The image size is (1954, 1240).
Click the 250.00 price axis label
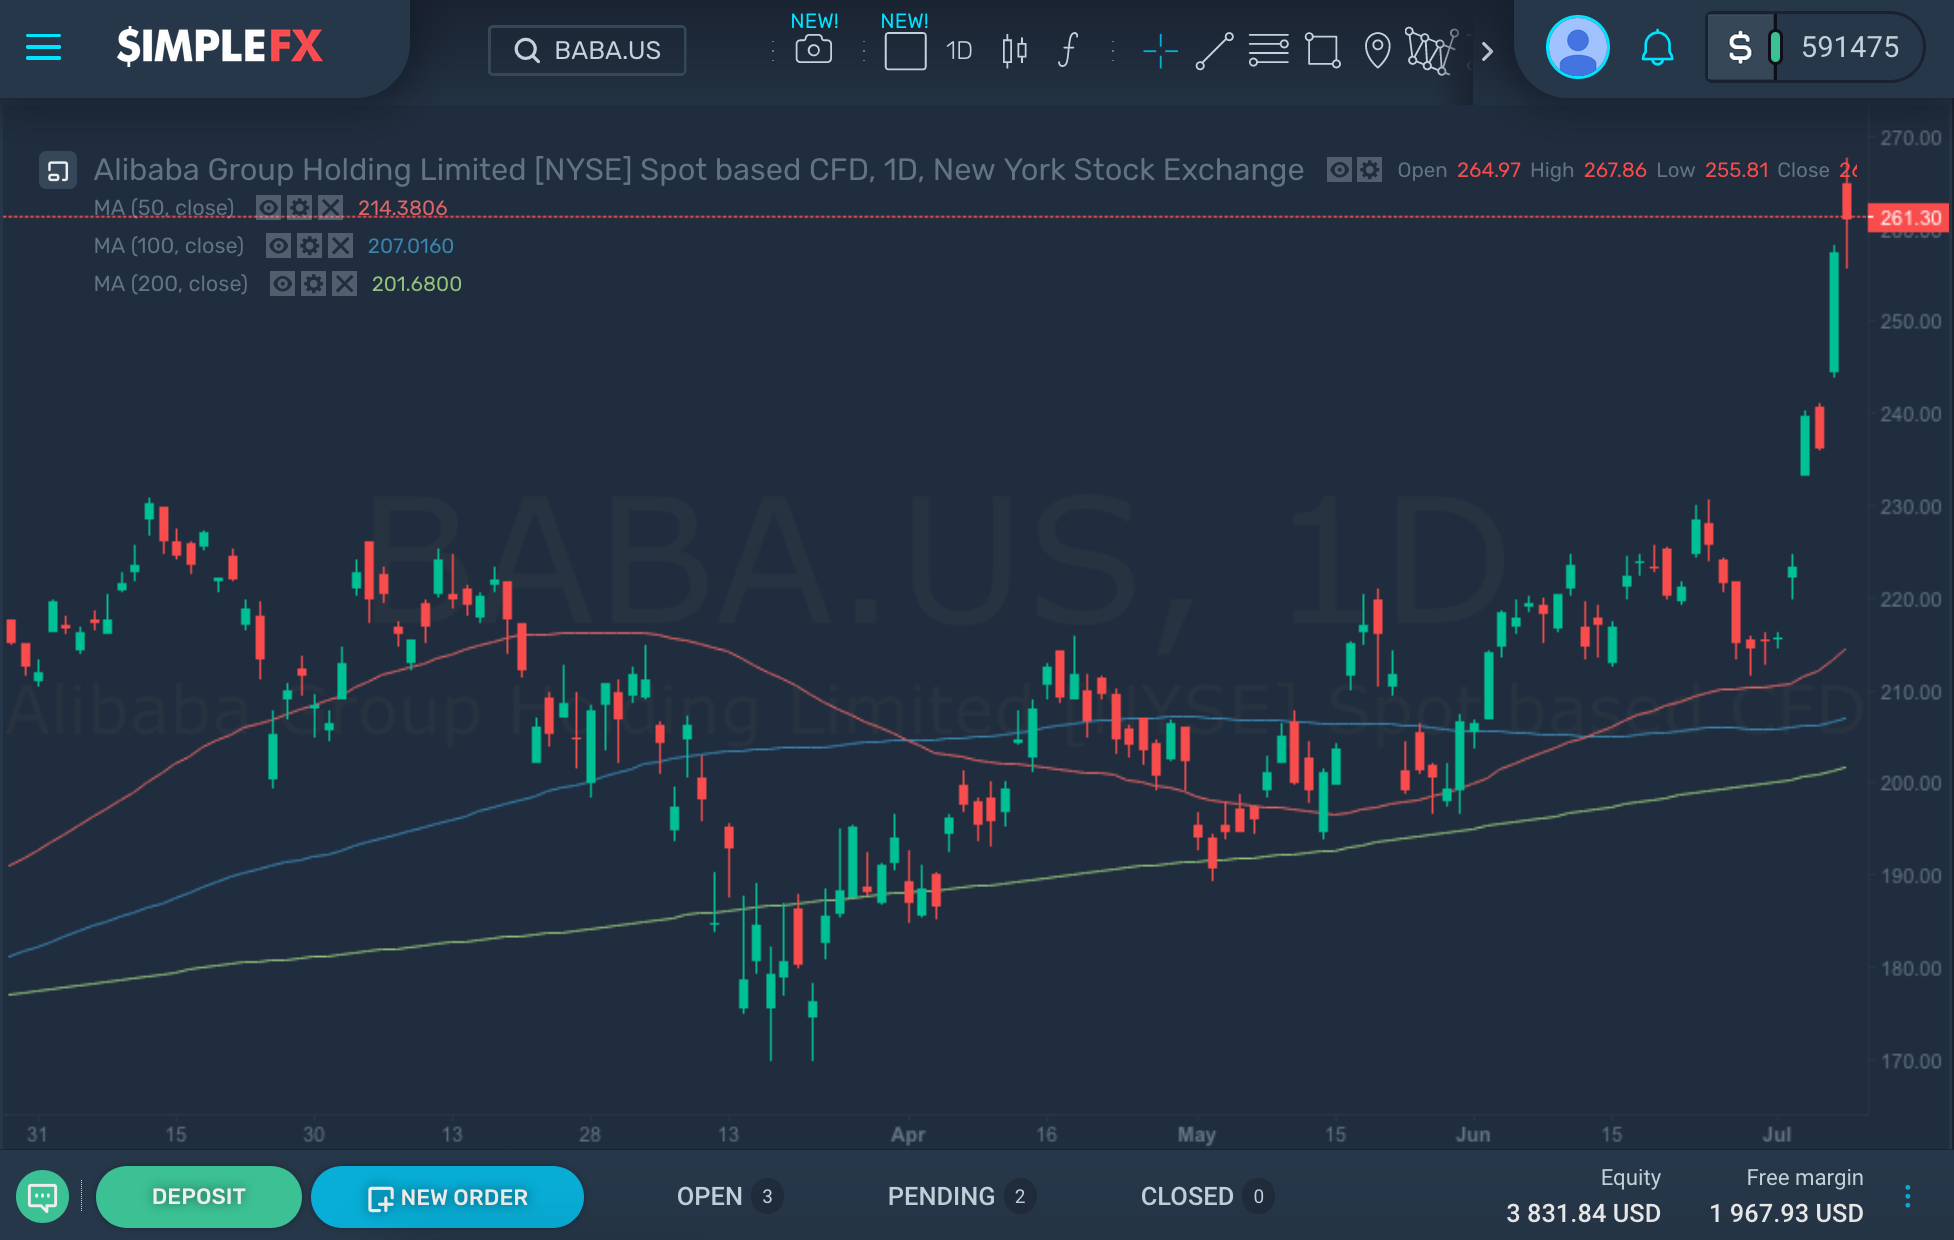1910,322
